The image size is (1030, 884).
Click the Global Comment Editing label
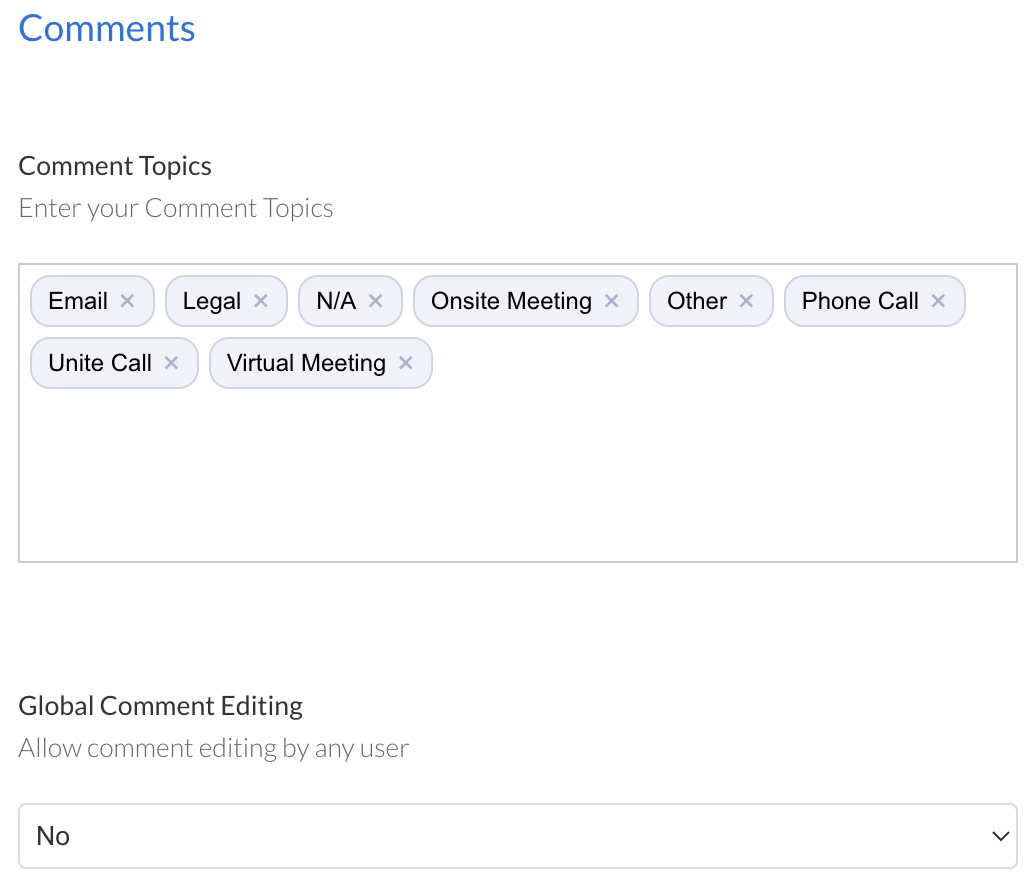(160, 705)
